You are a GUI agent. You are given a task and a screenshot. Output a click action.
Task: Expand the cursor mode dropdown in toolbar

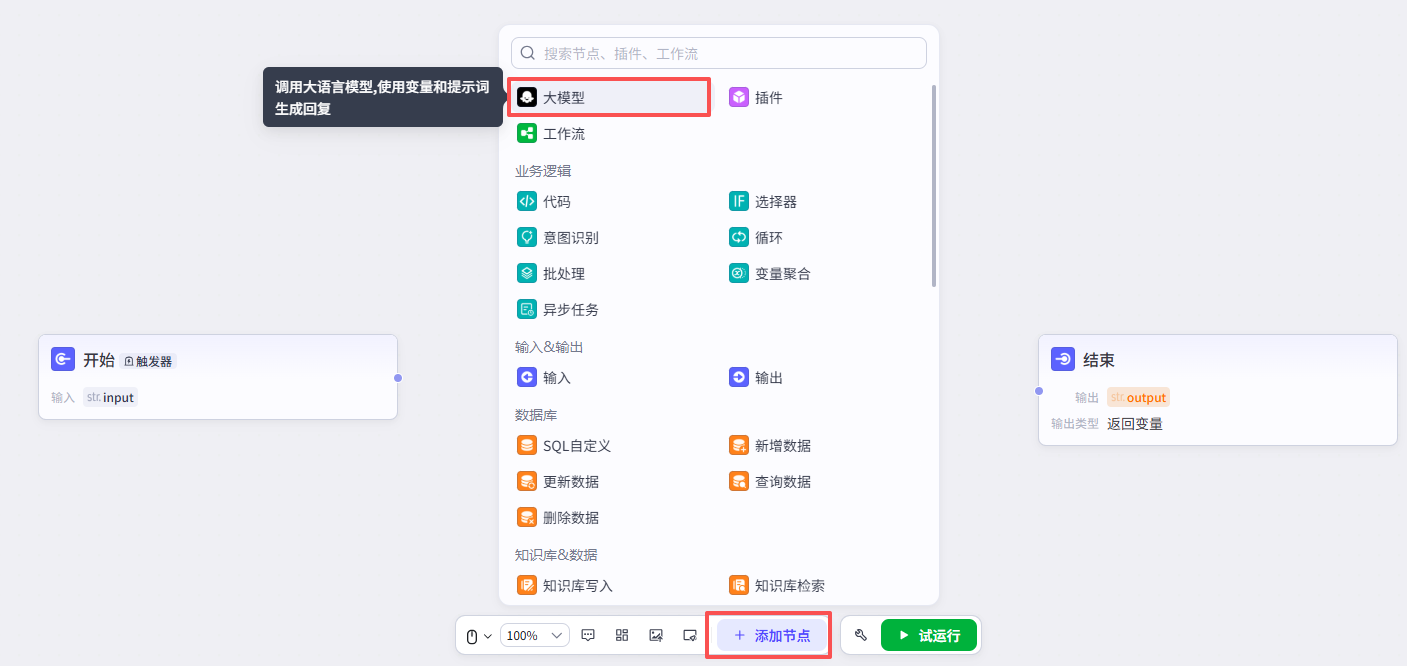478,635
